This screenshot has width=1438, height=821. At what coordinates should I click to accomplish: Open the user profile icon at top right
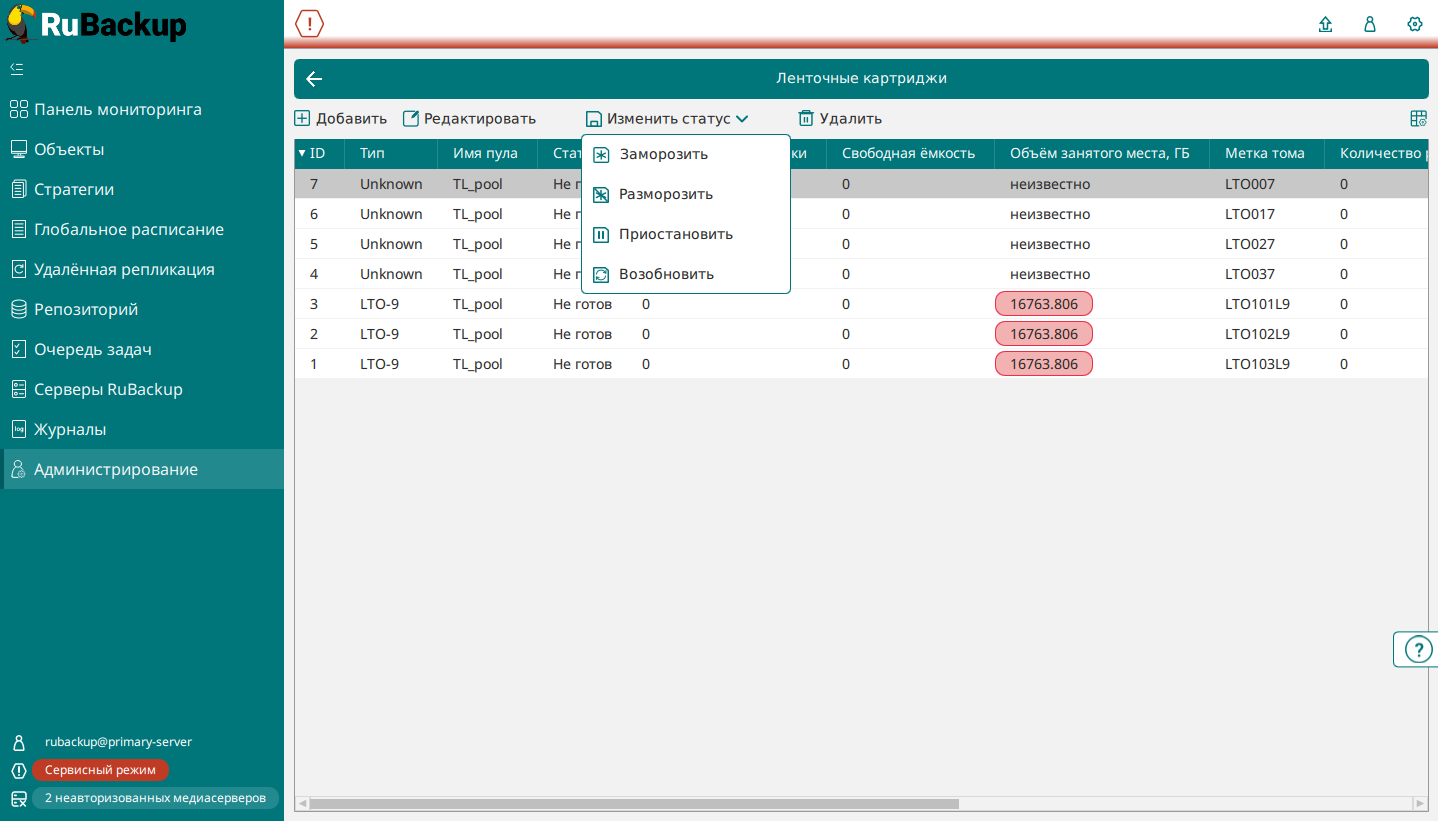tap(1370, 24)
